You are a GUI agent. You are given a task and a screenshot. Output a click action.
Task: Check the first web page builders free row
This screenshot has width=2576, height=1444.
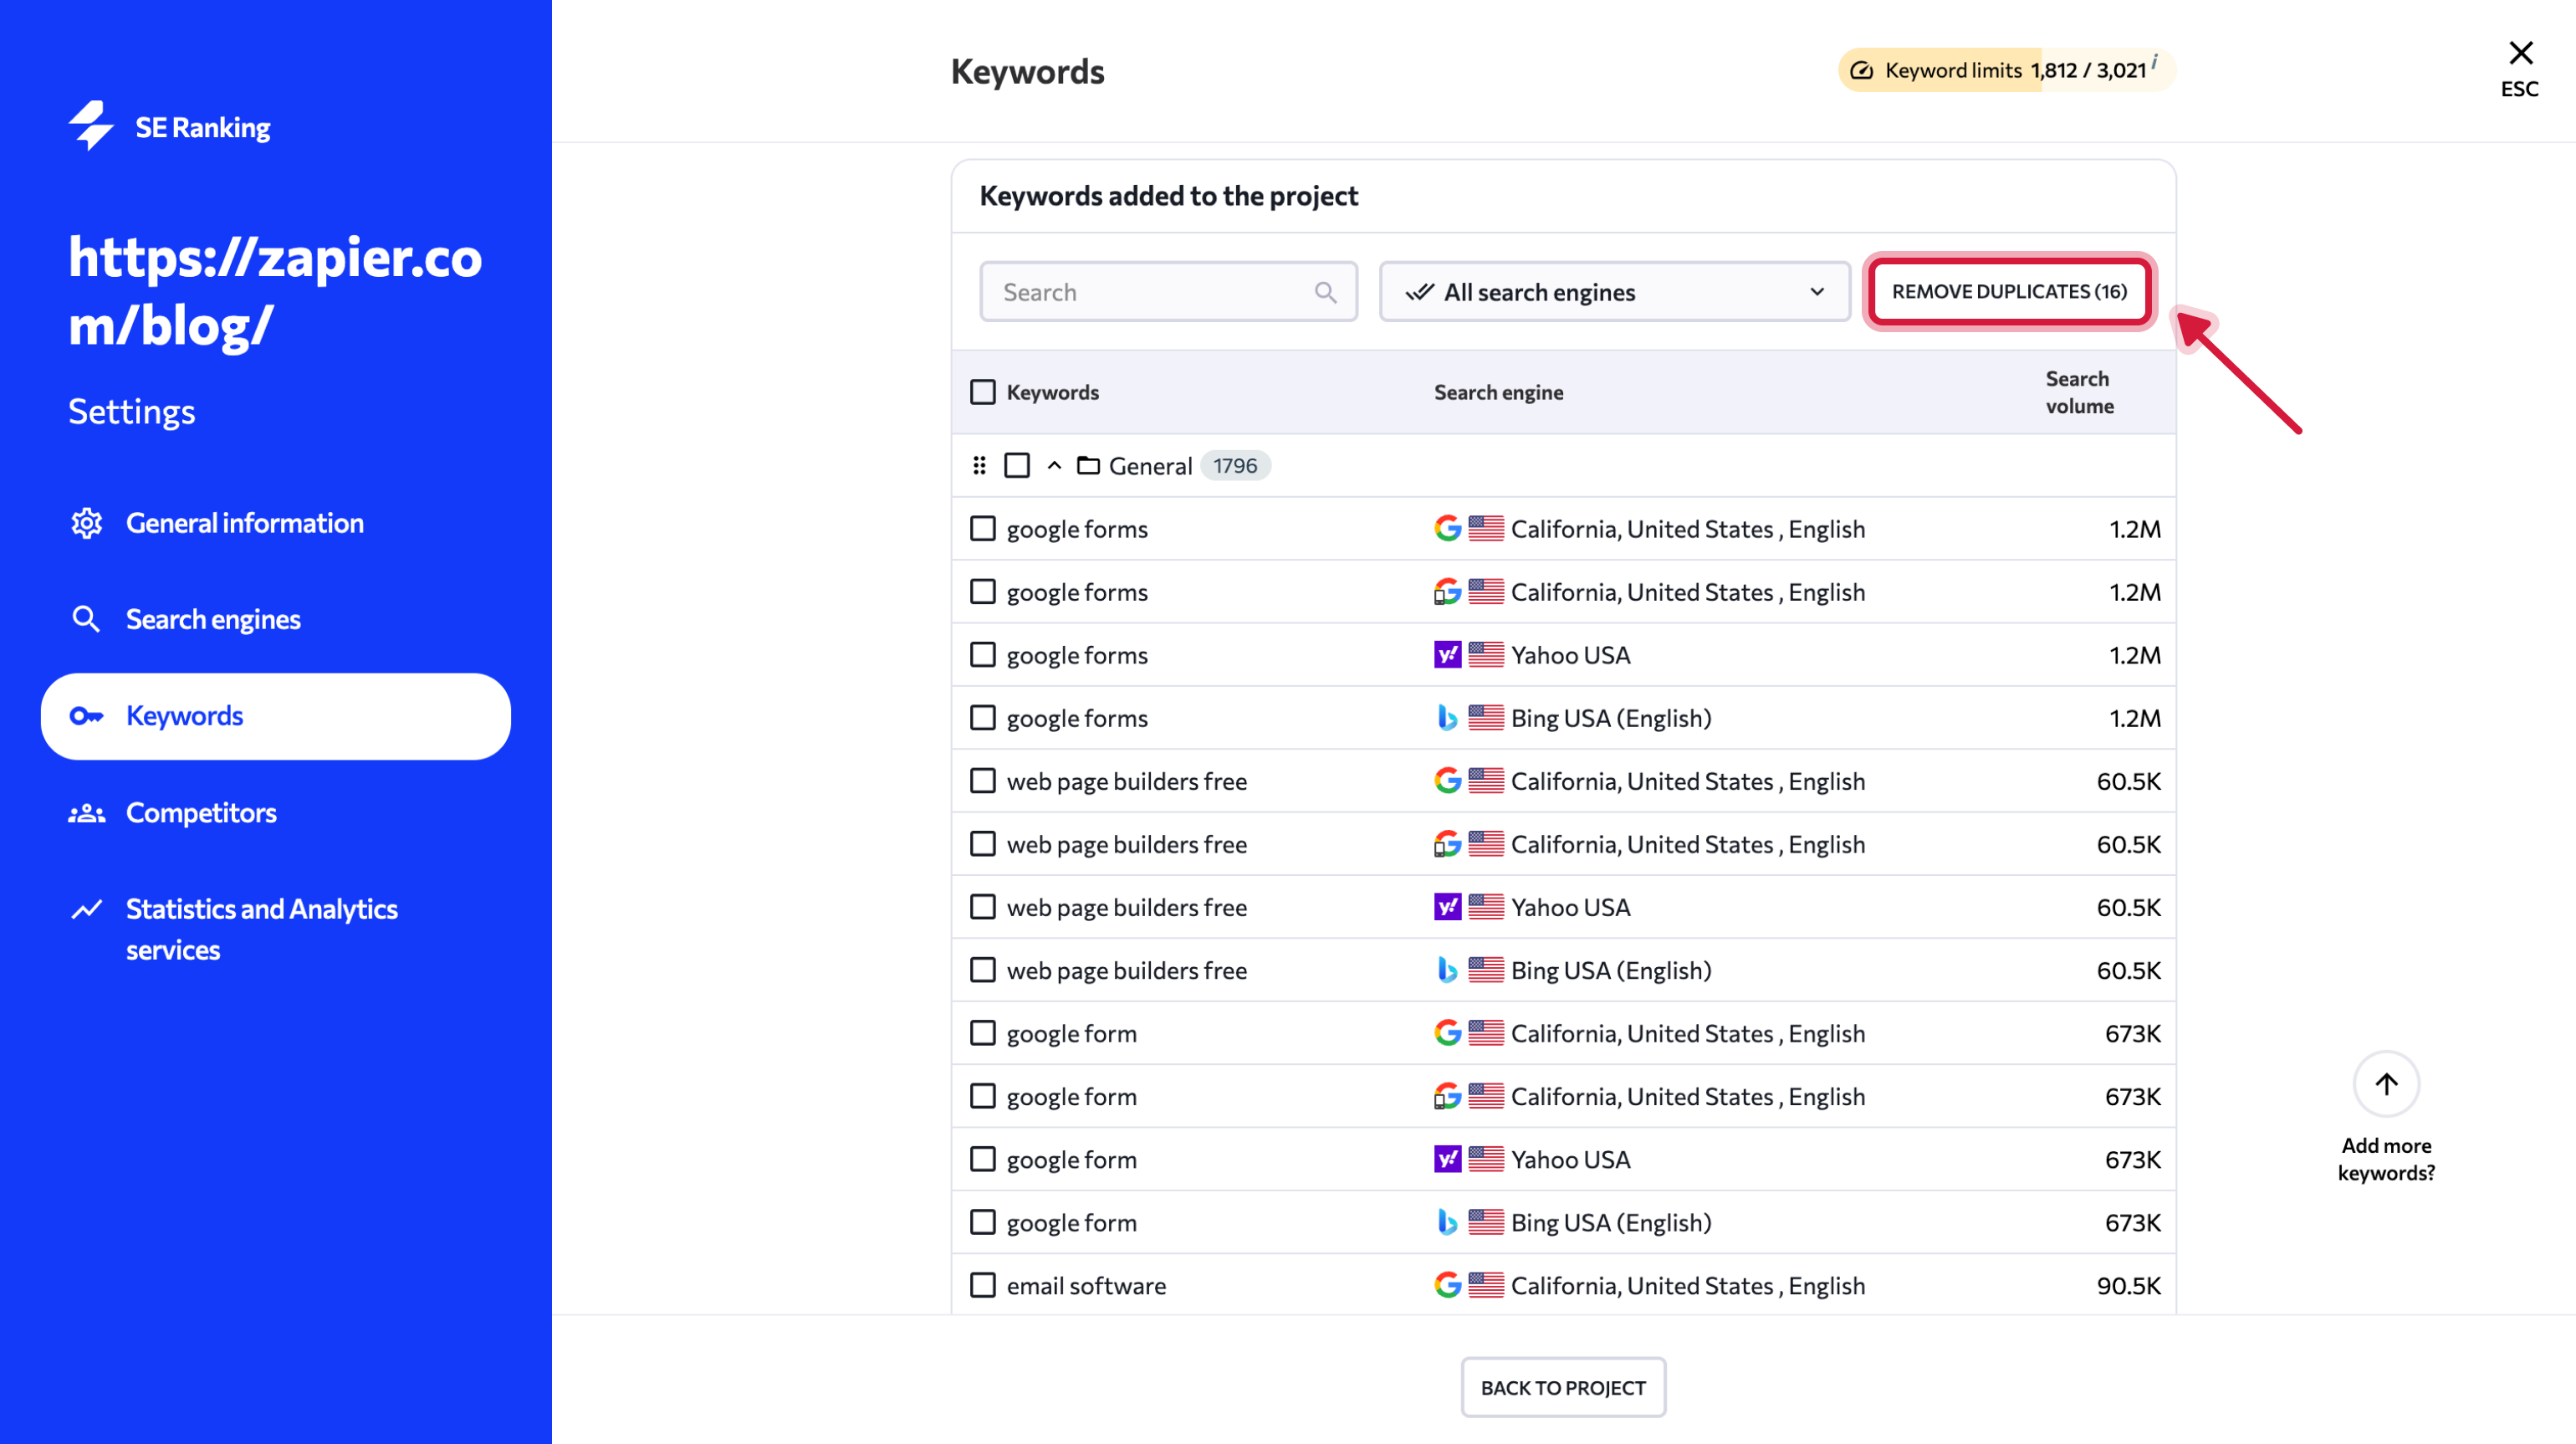tap(983, 780)
